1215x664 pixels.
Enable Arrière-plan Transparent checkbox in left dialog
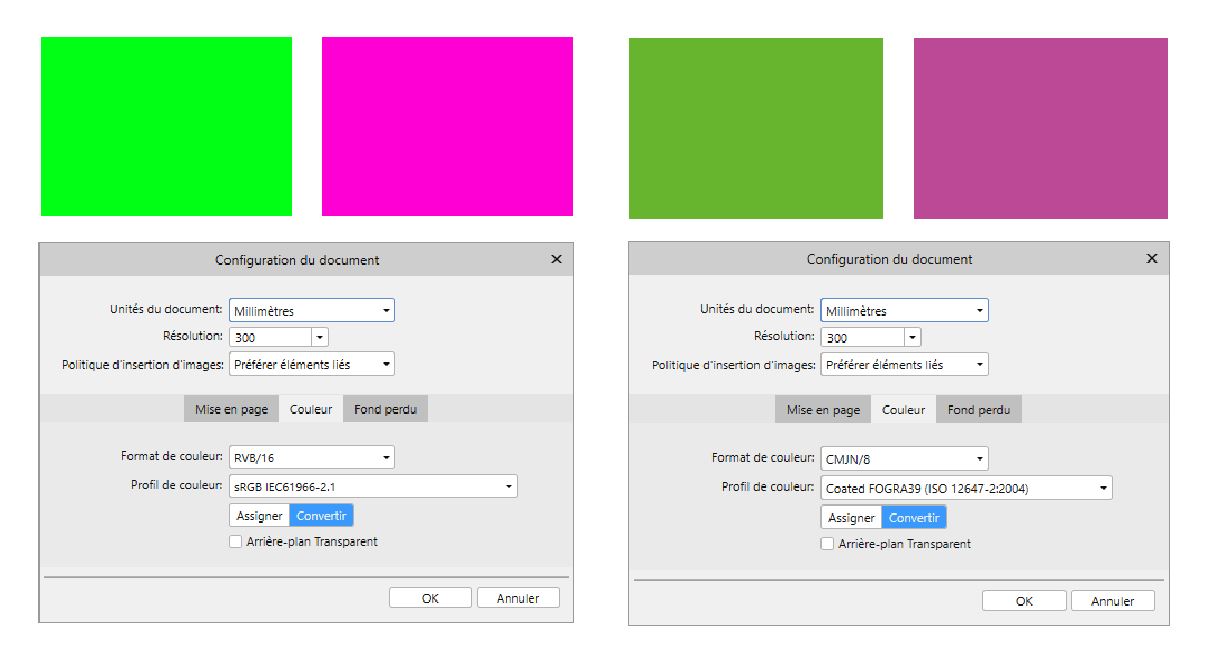[236, 541]
